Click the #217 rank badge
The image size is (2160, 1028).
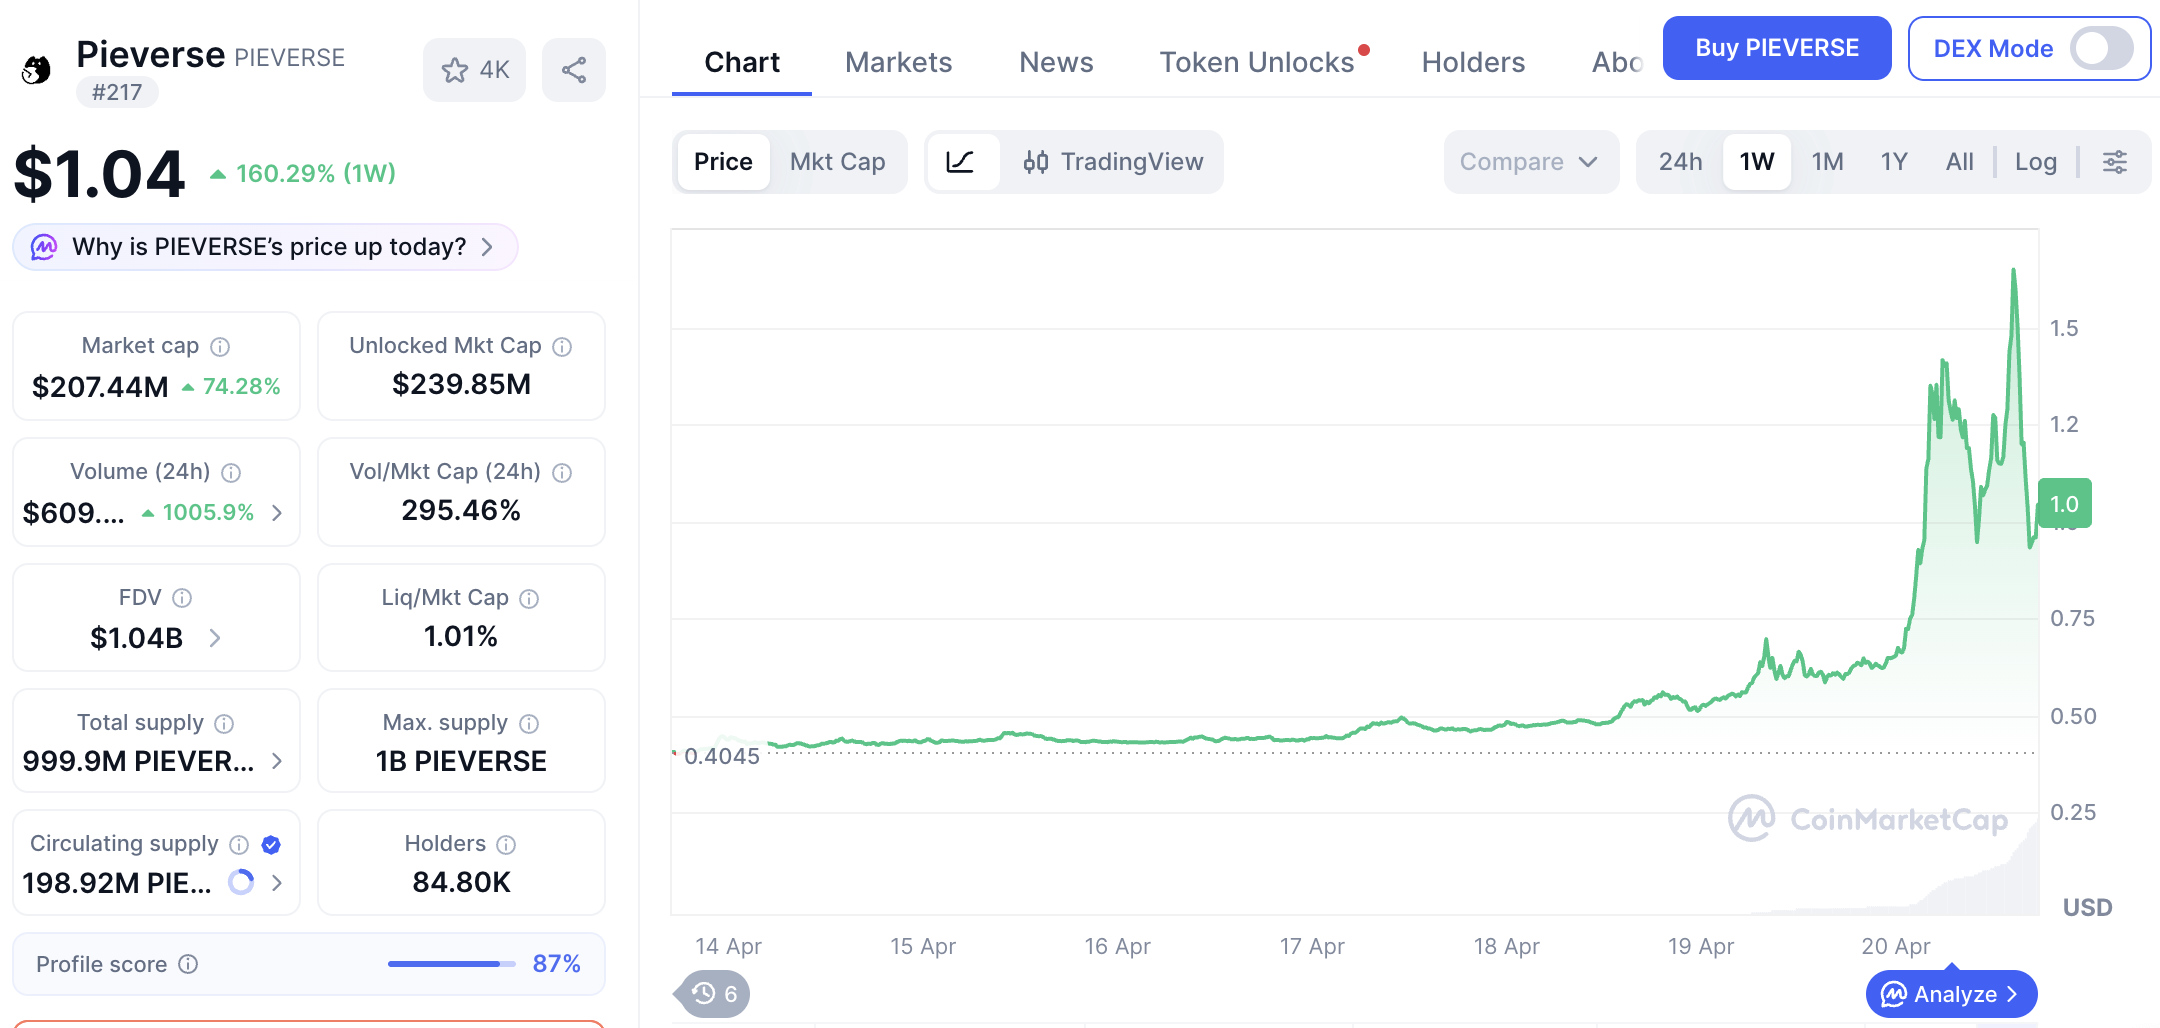(117, 92)
